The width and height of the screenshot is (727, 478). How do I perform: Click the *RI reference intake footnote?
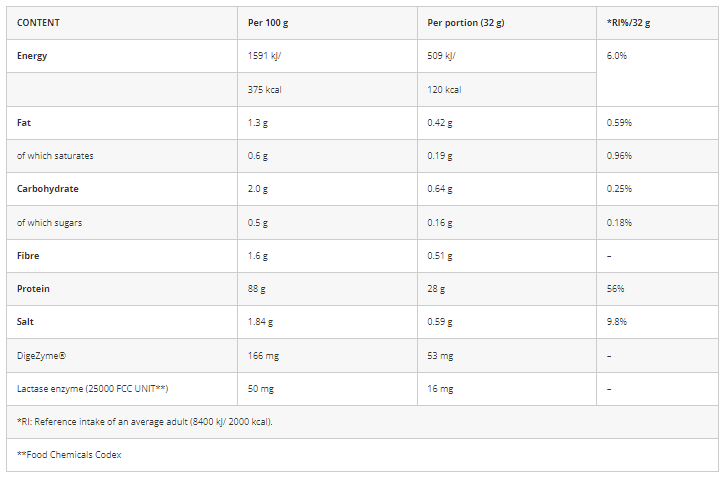pyautogui.click(x=145, y=422)
